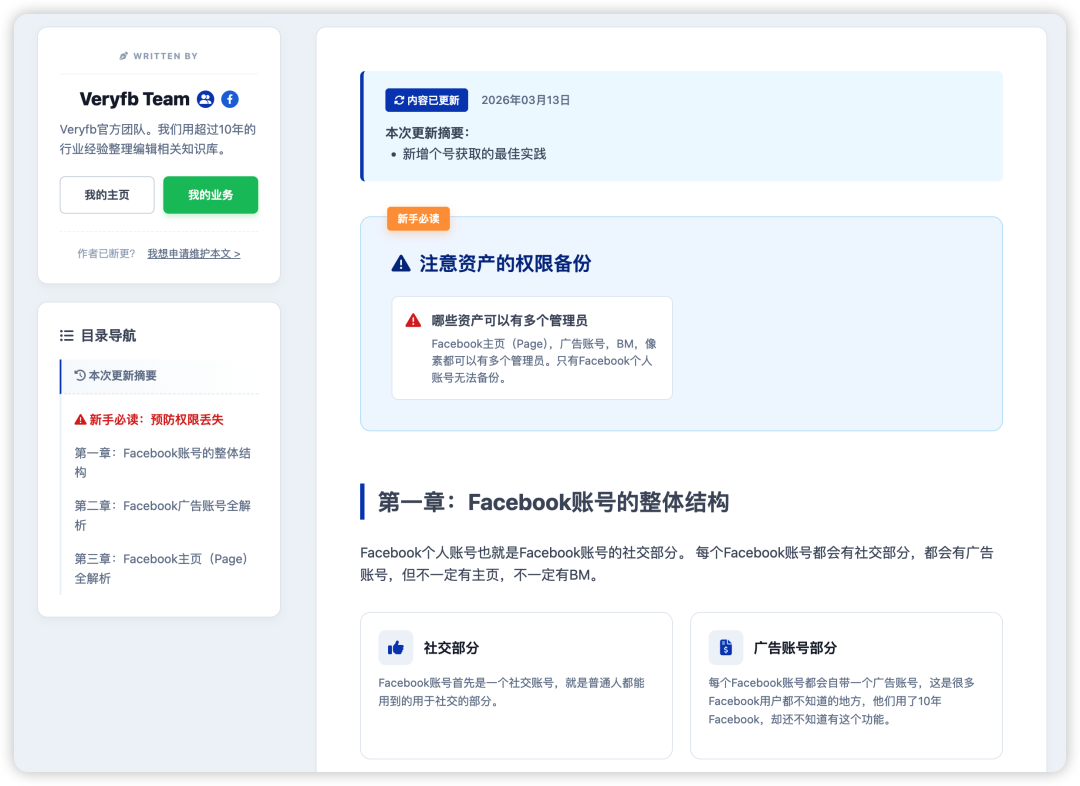Click the orange 新手必读 tag
Viewport: 1080px width, 786px height.
tap(418, 218)
